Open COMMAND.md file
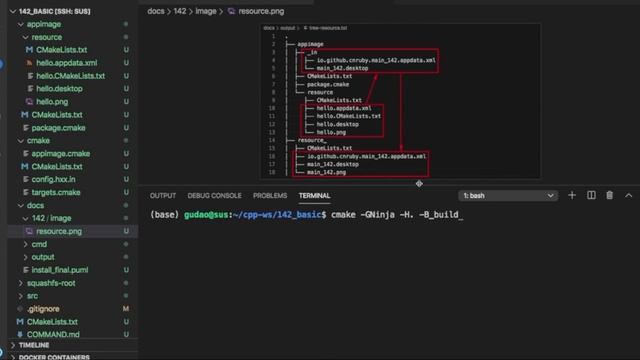 pyautogui.click(x=53, y=334)
